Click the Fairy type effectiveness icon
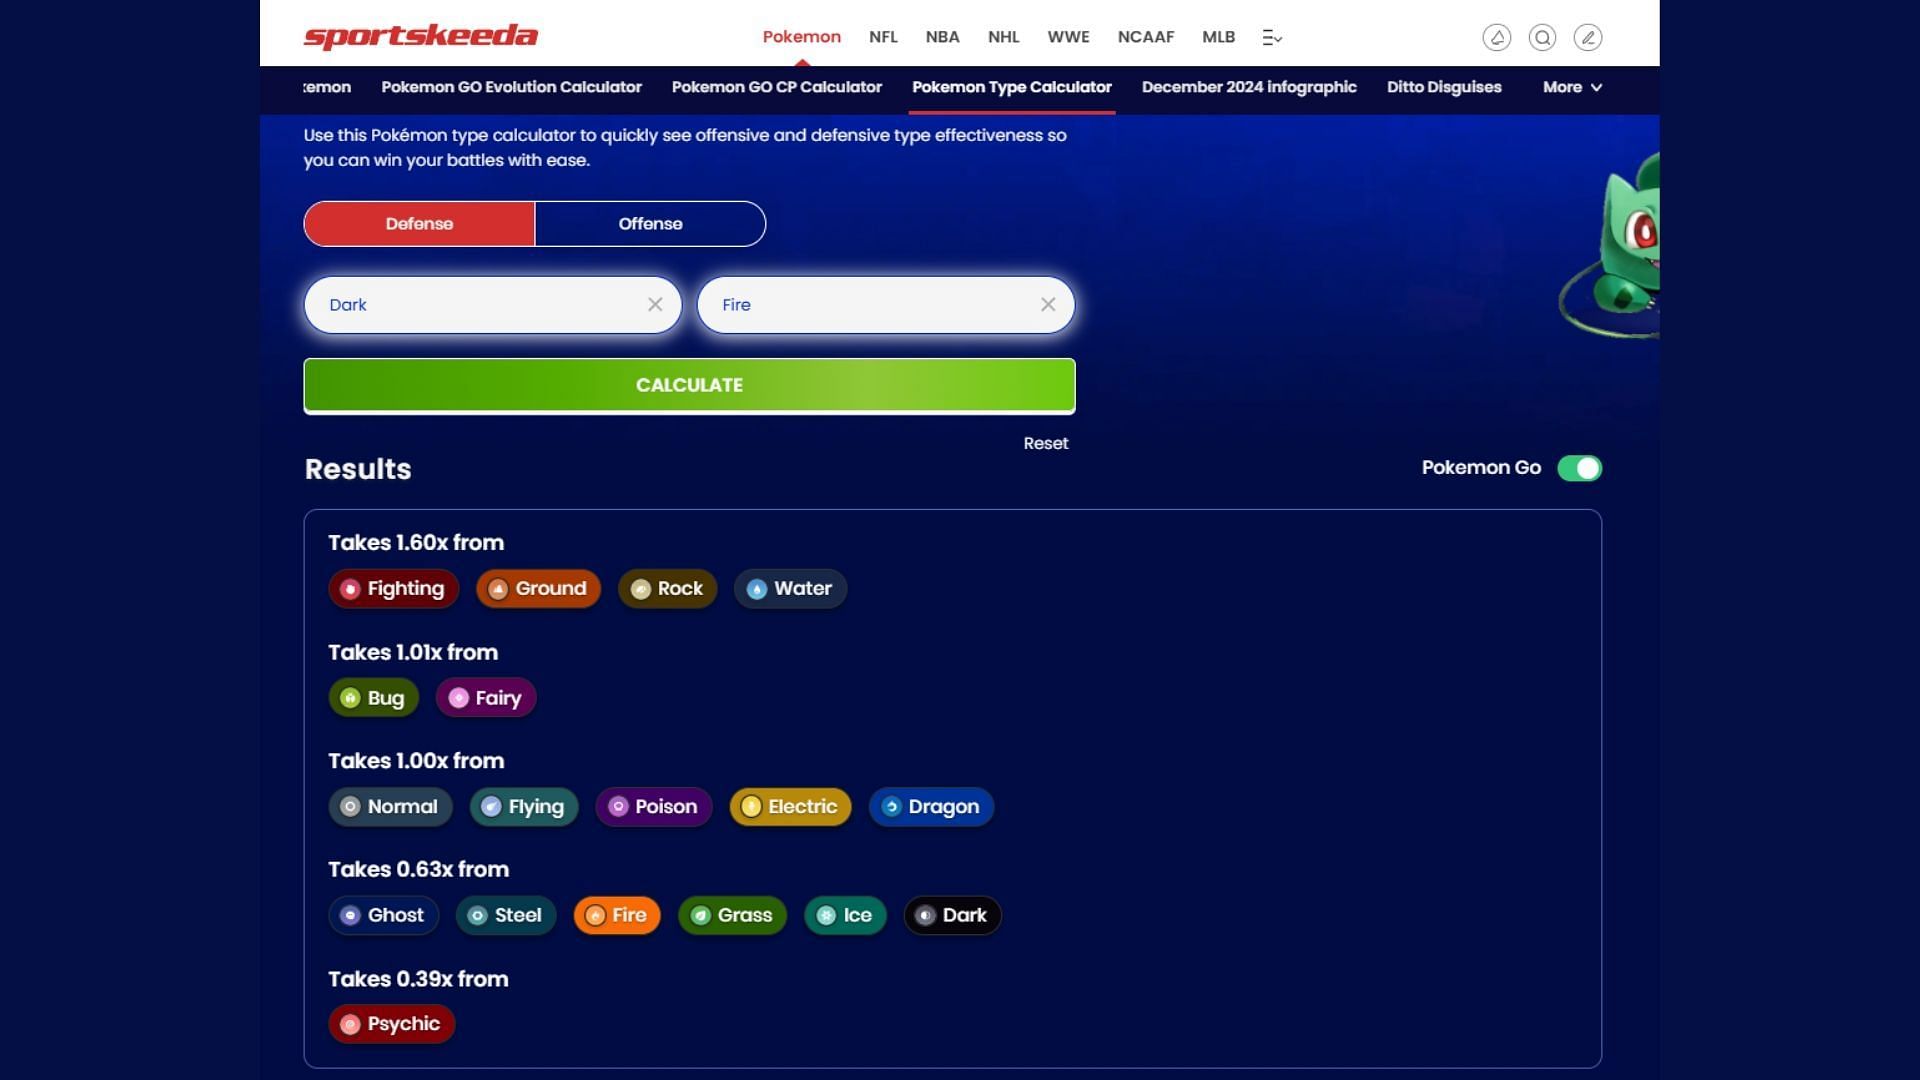Viewport: 1920px width, 1080px height. tap(459, 696)
